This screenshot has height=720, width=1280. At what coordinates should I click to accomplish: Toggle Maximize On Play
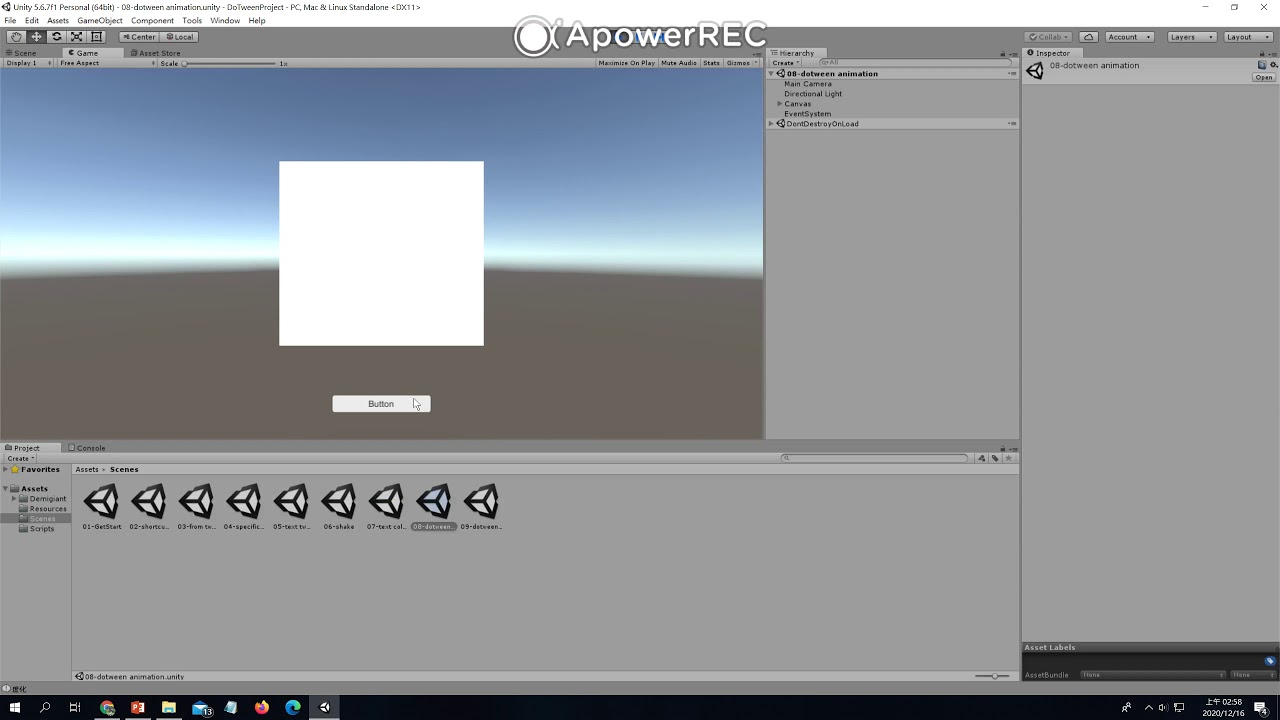626,63
